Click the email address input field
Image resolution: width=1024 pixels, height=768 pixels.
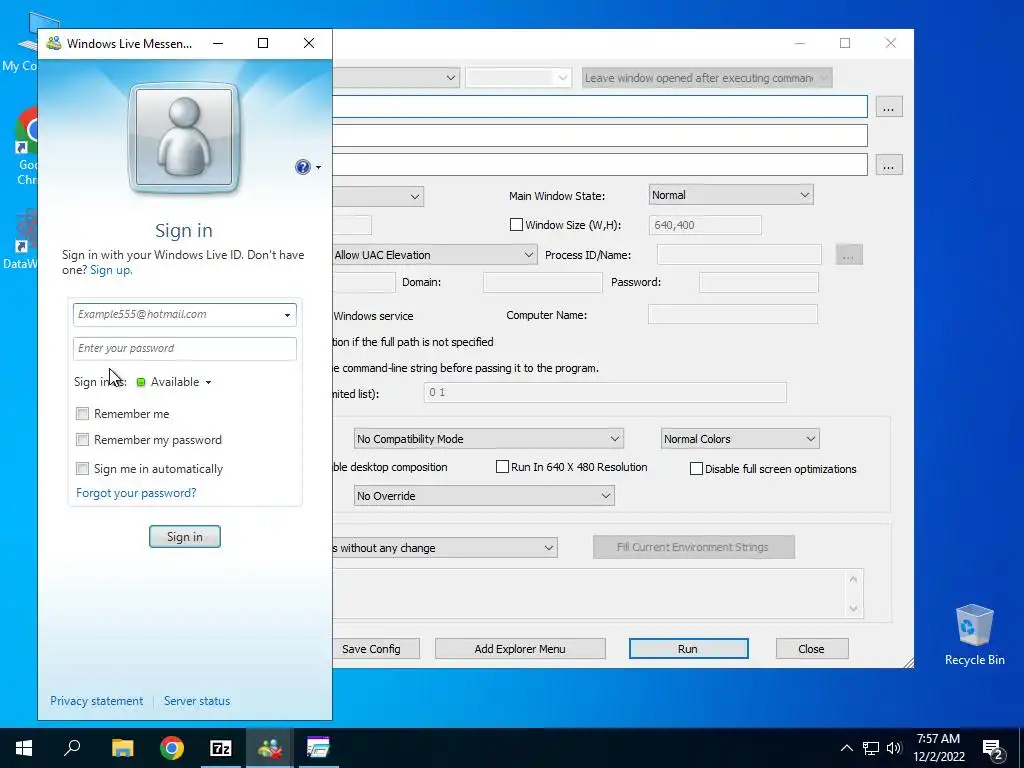point(185,315)
